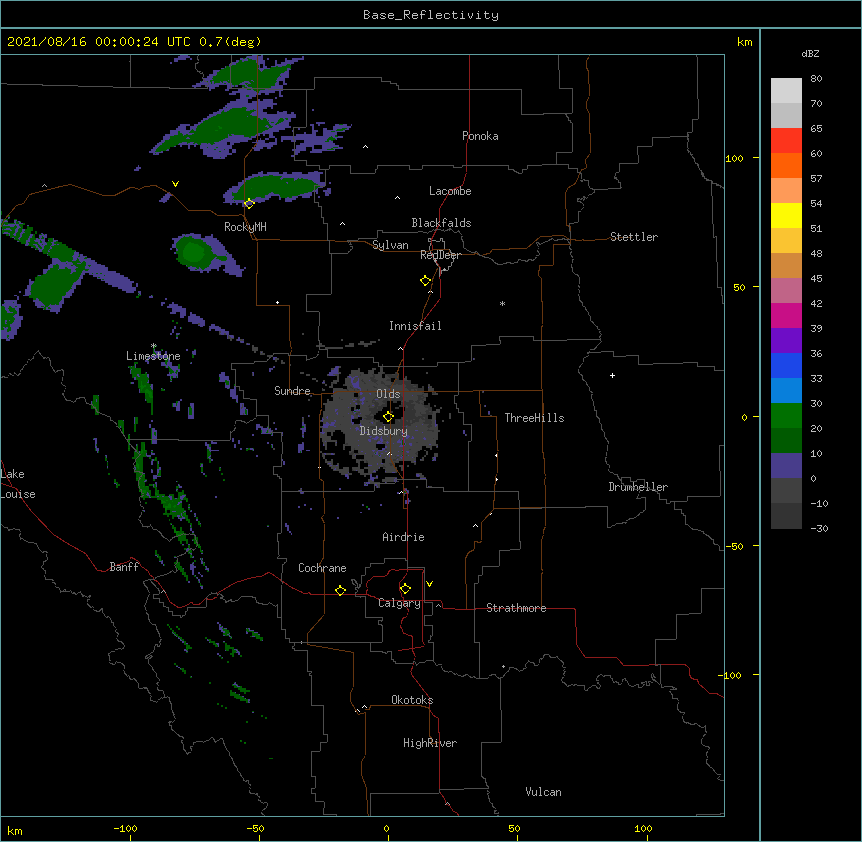Screen dimensions: 862x842
Task: Click the Okotoks label
Action: pyautogui.click(x=412, y=700)
